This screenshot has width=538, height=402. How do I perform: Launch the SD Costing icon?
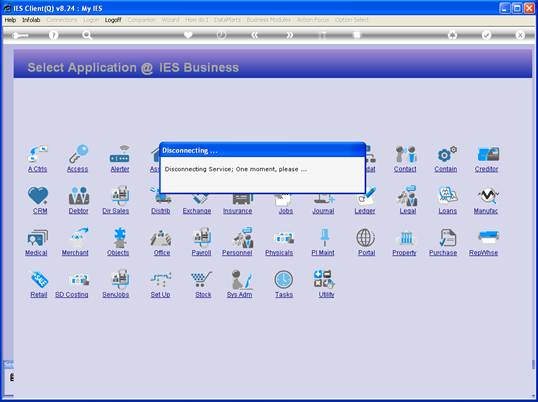[x=79, y=280]
